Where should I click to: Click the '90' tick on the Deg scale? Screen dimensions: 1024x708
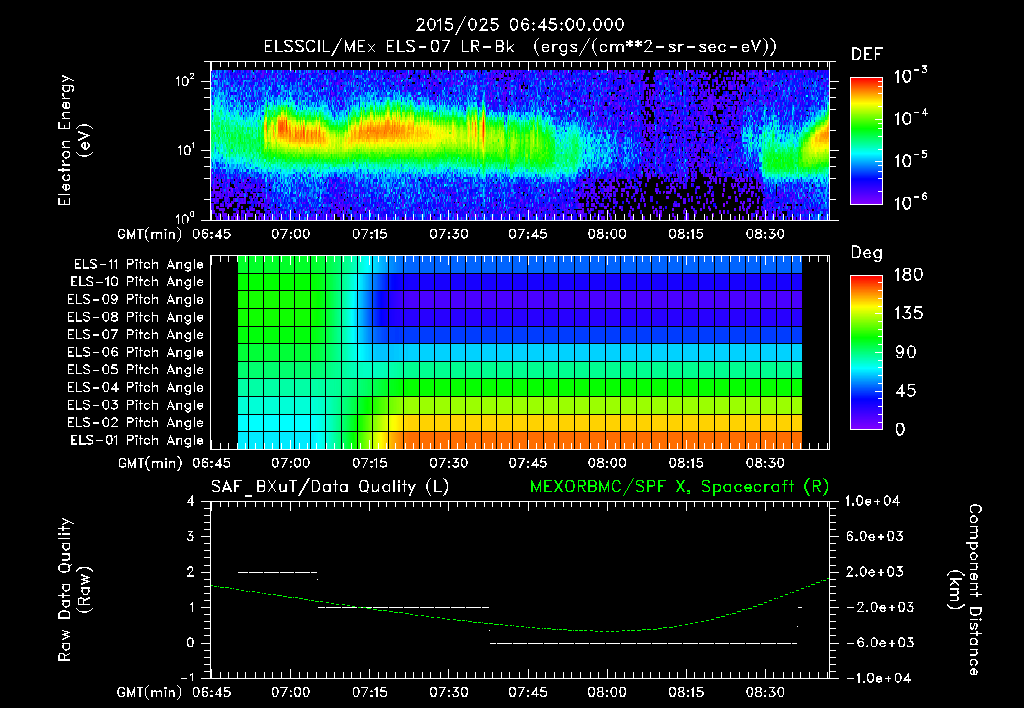[x=906, y=353]
